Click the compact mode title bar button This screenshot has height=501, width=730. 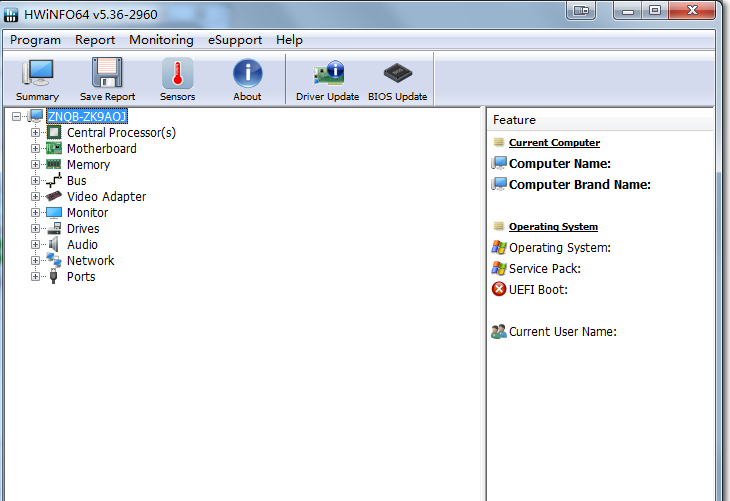(x=581, y=10)
